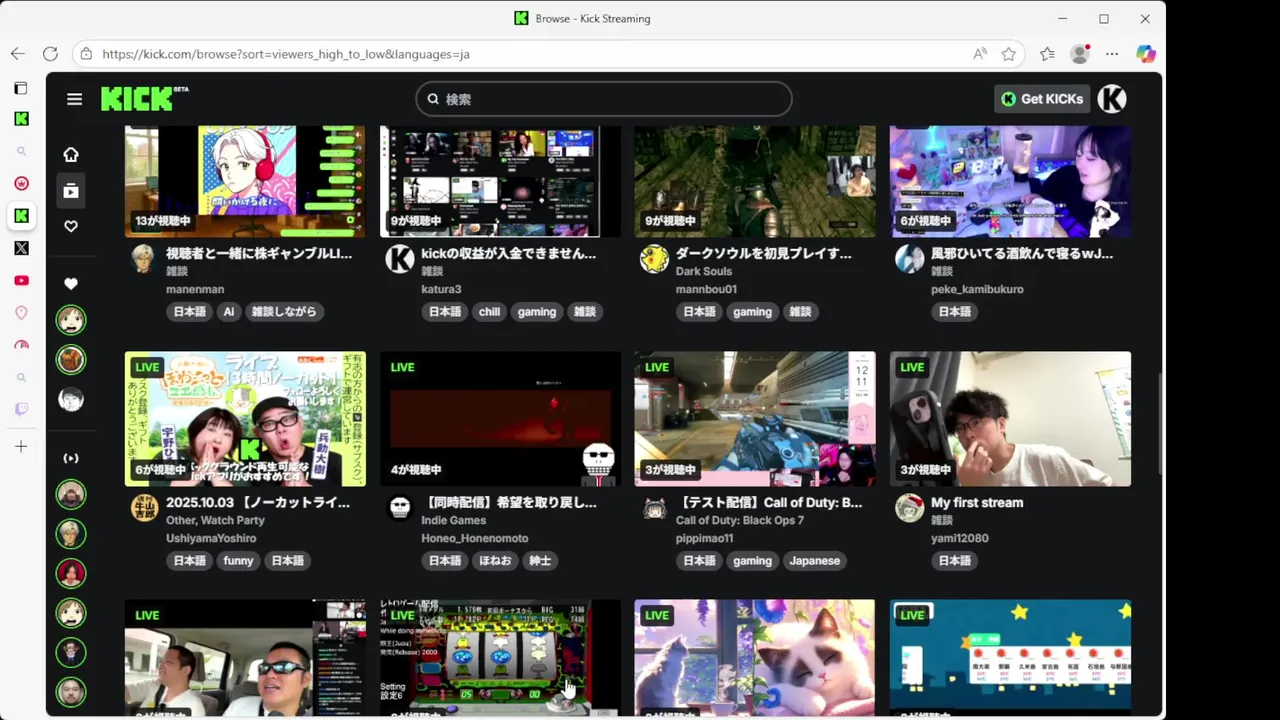This screenshot has height=720, width=1280.
Task: Switch to the Twitch vertical tab
Action: tap(21, 409)
